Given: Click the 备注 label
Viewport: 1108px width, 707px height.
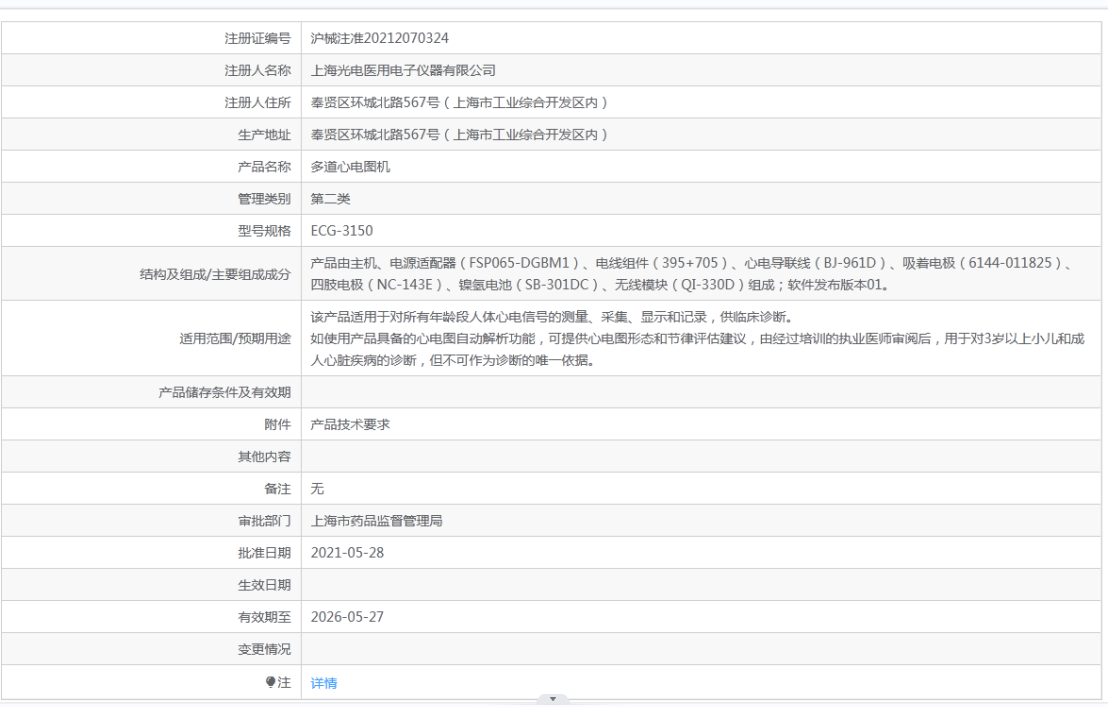Looking at the screenshot, I should tap(278, 489).
